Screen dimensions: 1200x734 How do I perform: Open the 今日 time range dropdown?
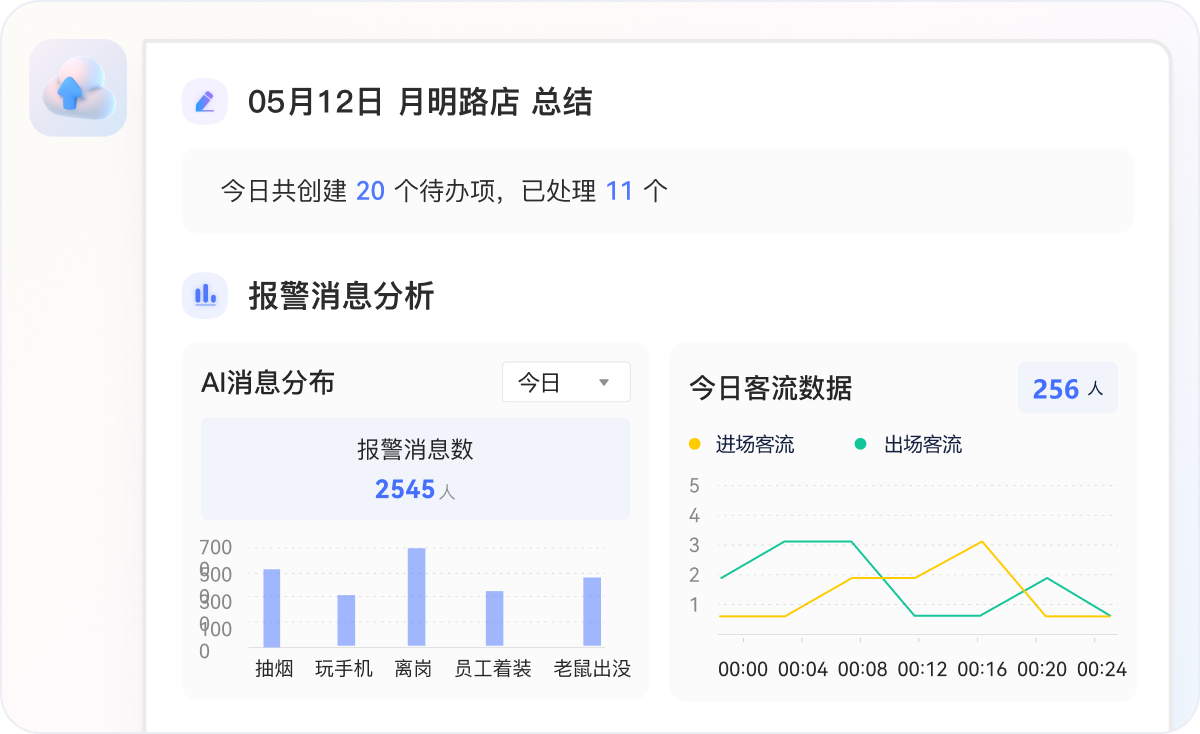(x=566, y=382)
